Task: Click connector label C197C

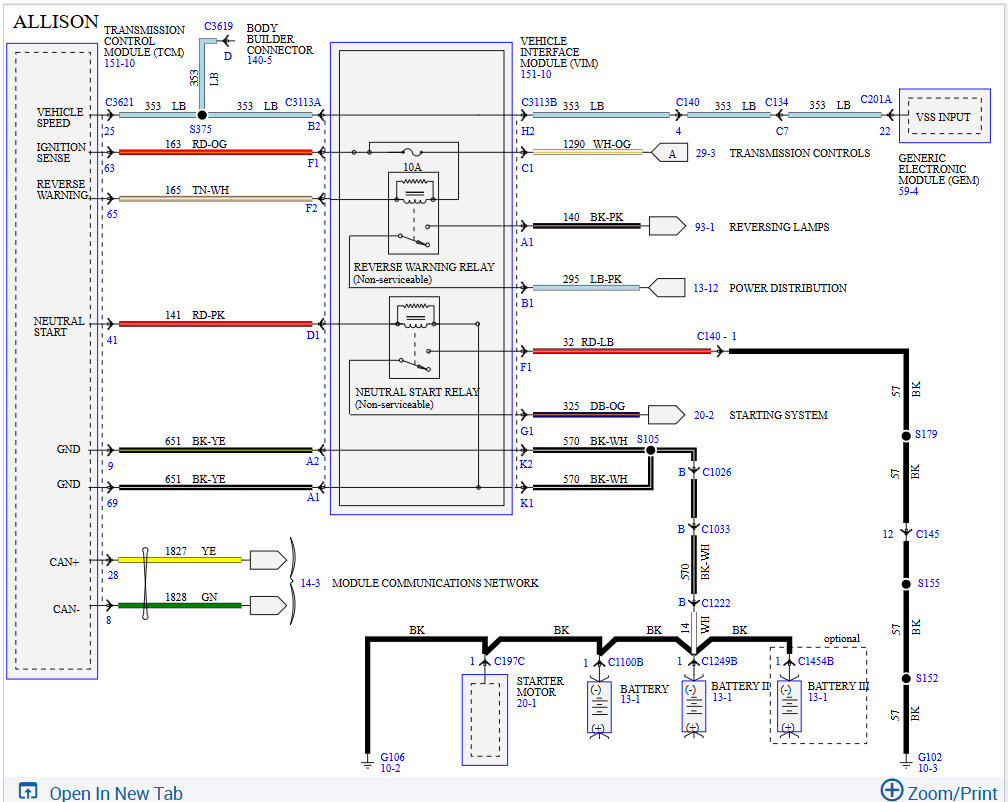Action: pos(509,661)
